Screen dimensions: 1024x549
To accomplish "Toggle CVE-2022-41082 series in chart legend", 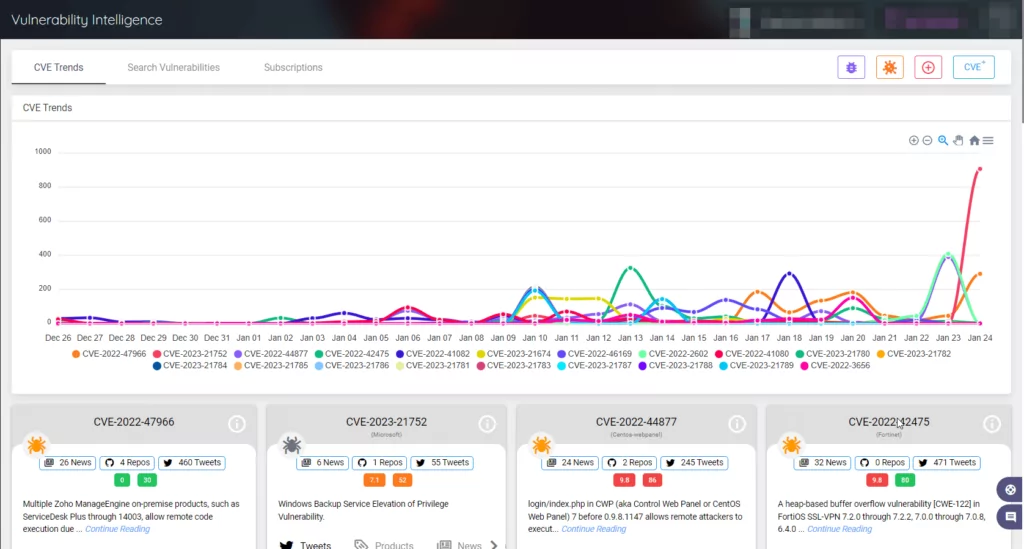I will [x=433, y=354].
